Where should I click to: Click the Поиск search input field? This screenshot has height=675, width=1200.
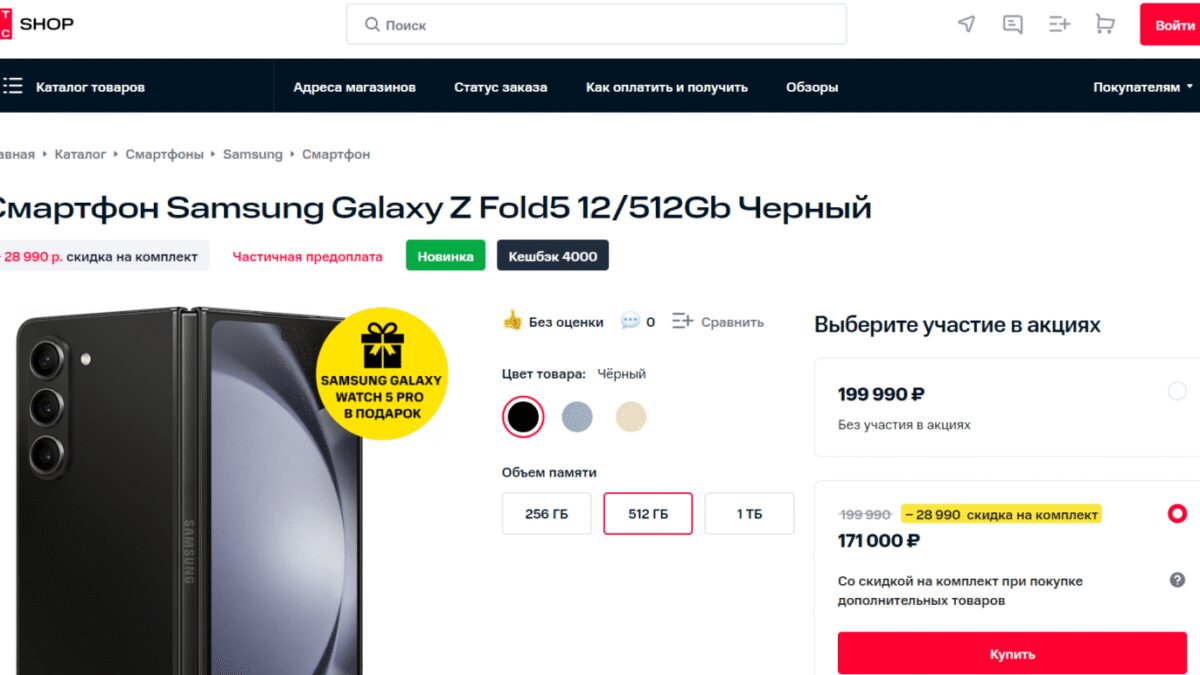pyautogui.click(x=596, y=24)
